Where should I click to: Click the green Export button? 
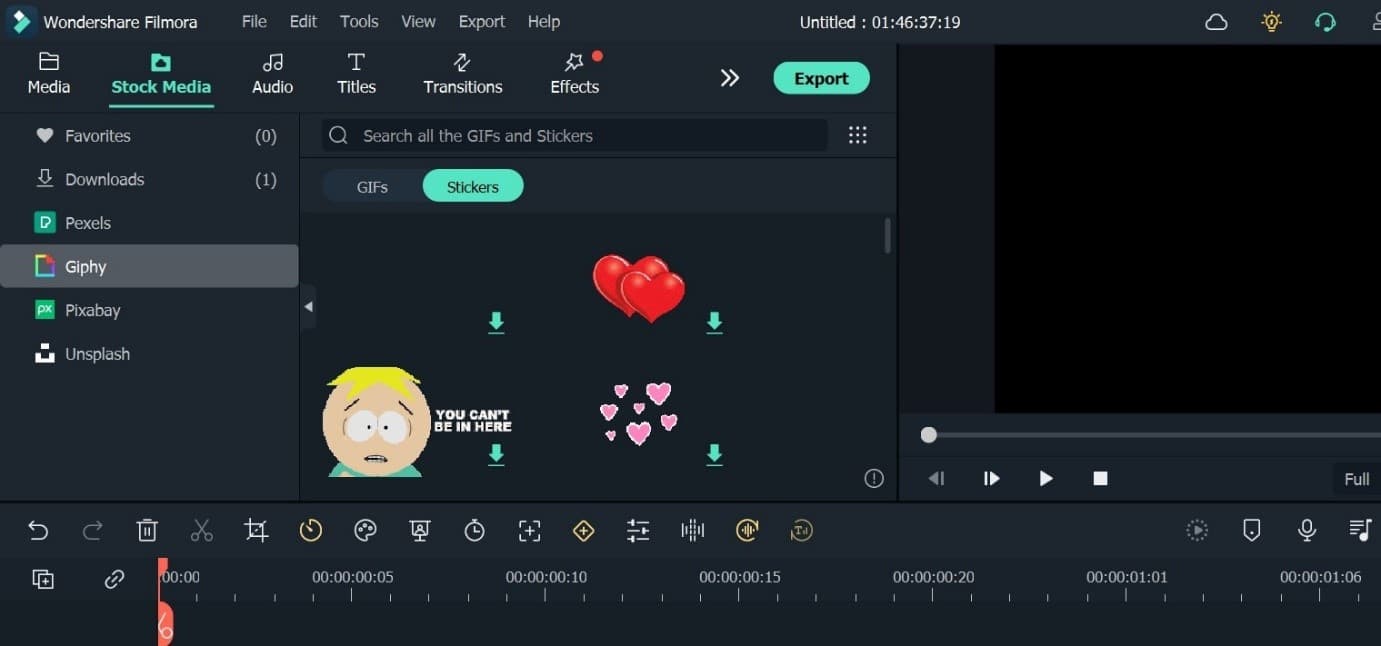point(821,78)
